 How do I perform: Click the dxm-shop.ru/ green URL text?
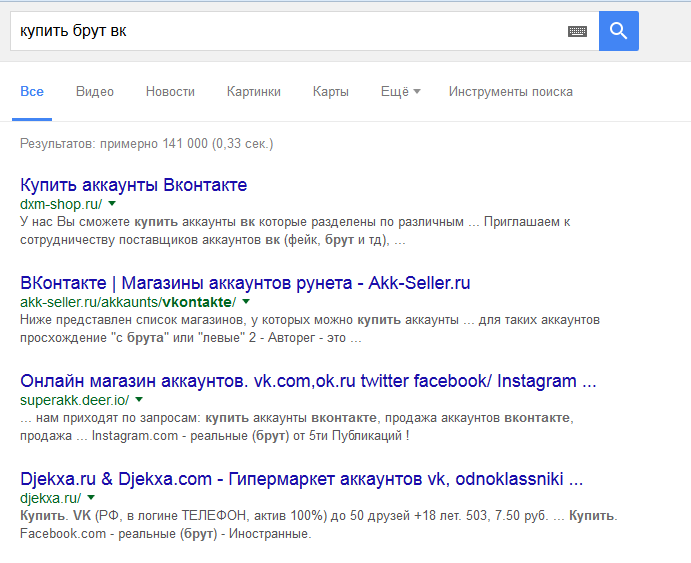coord(61,204)
